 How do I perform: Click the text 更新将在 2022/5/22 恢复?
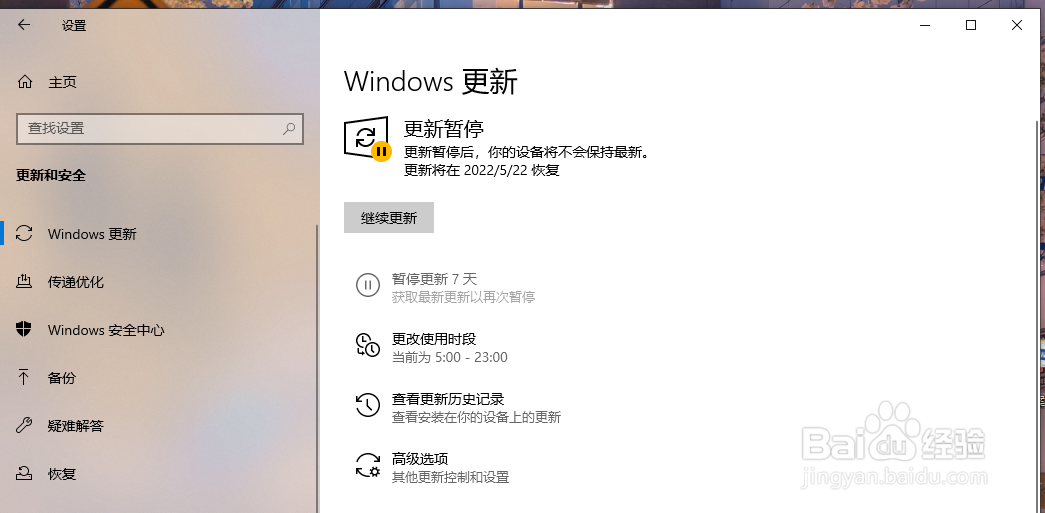pyautogui.click(x=482, y=170)
